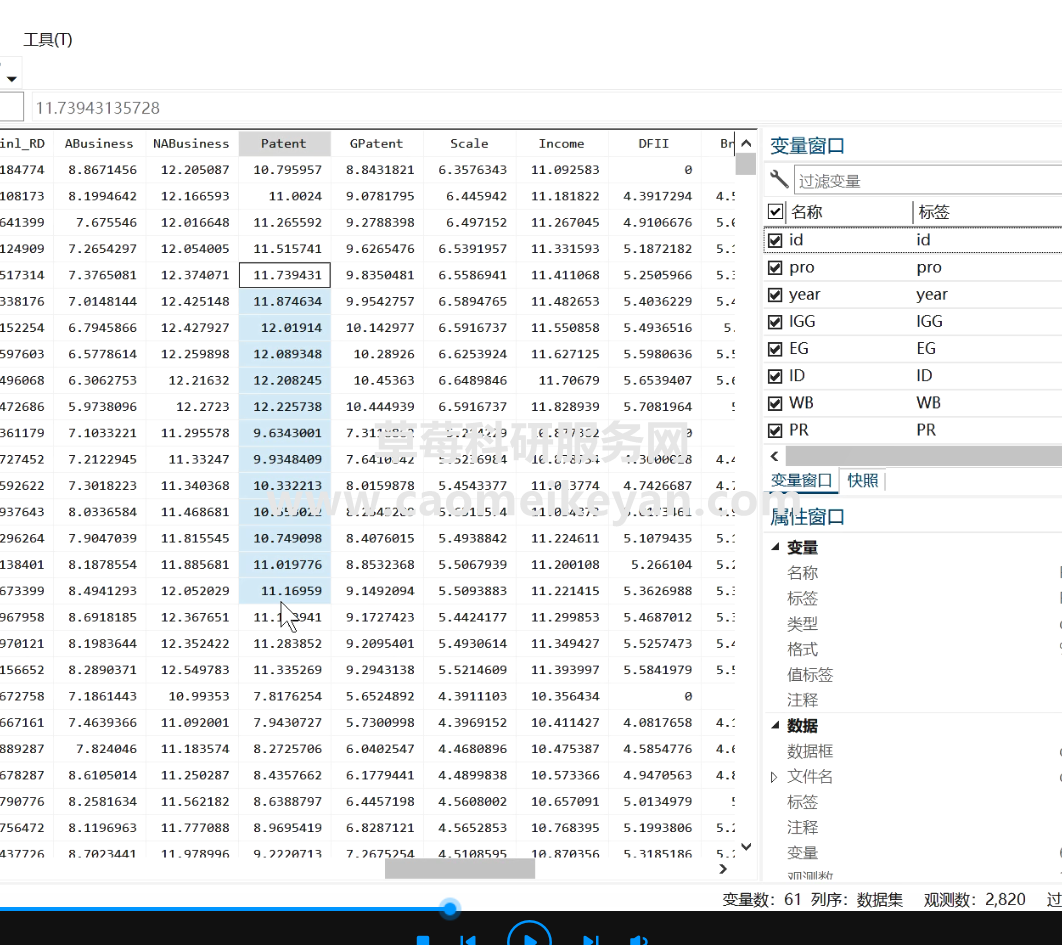Click the data grid horizontal scrollbar thumb
The height and width of the screenshot is (945, 1062).
[x=460, y=869]
